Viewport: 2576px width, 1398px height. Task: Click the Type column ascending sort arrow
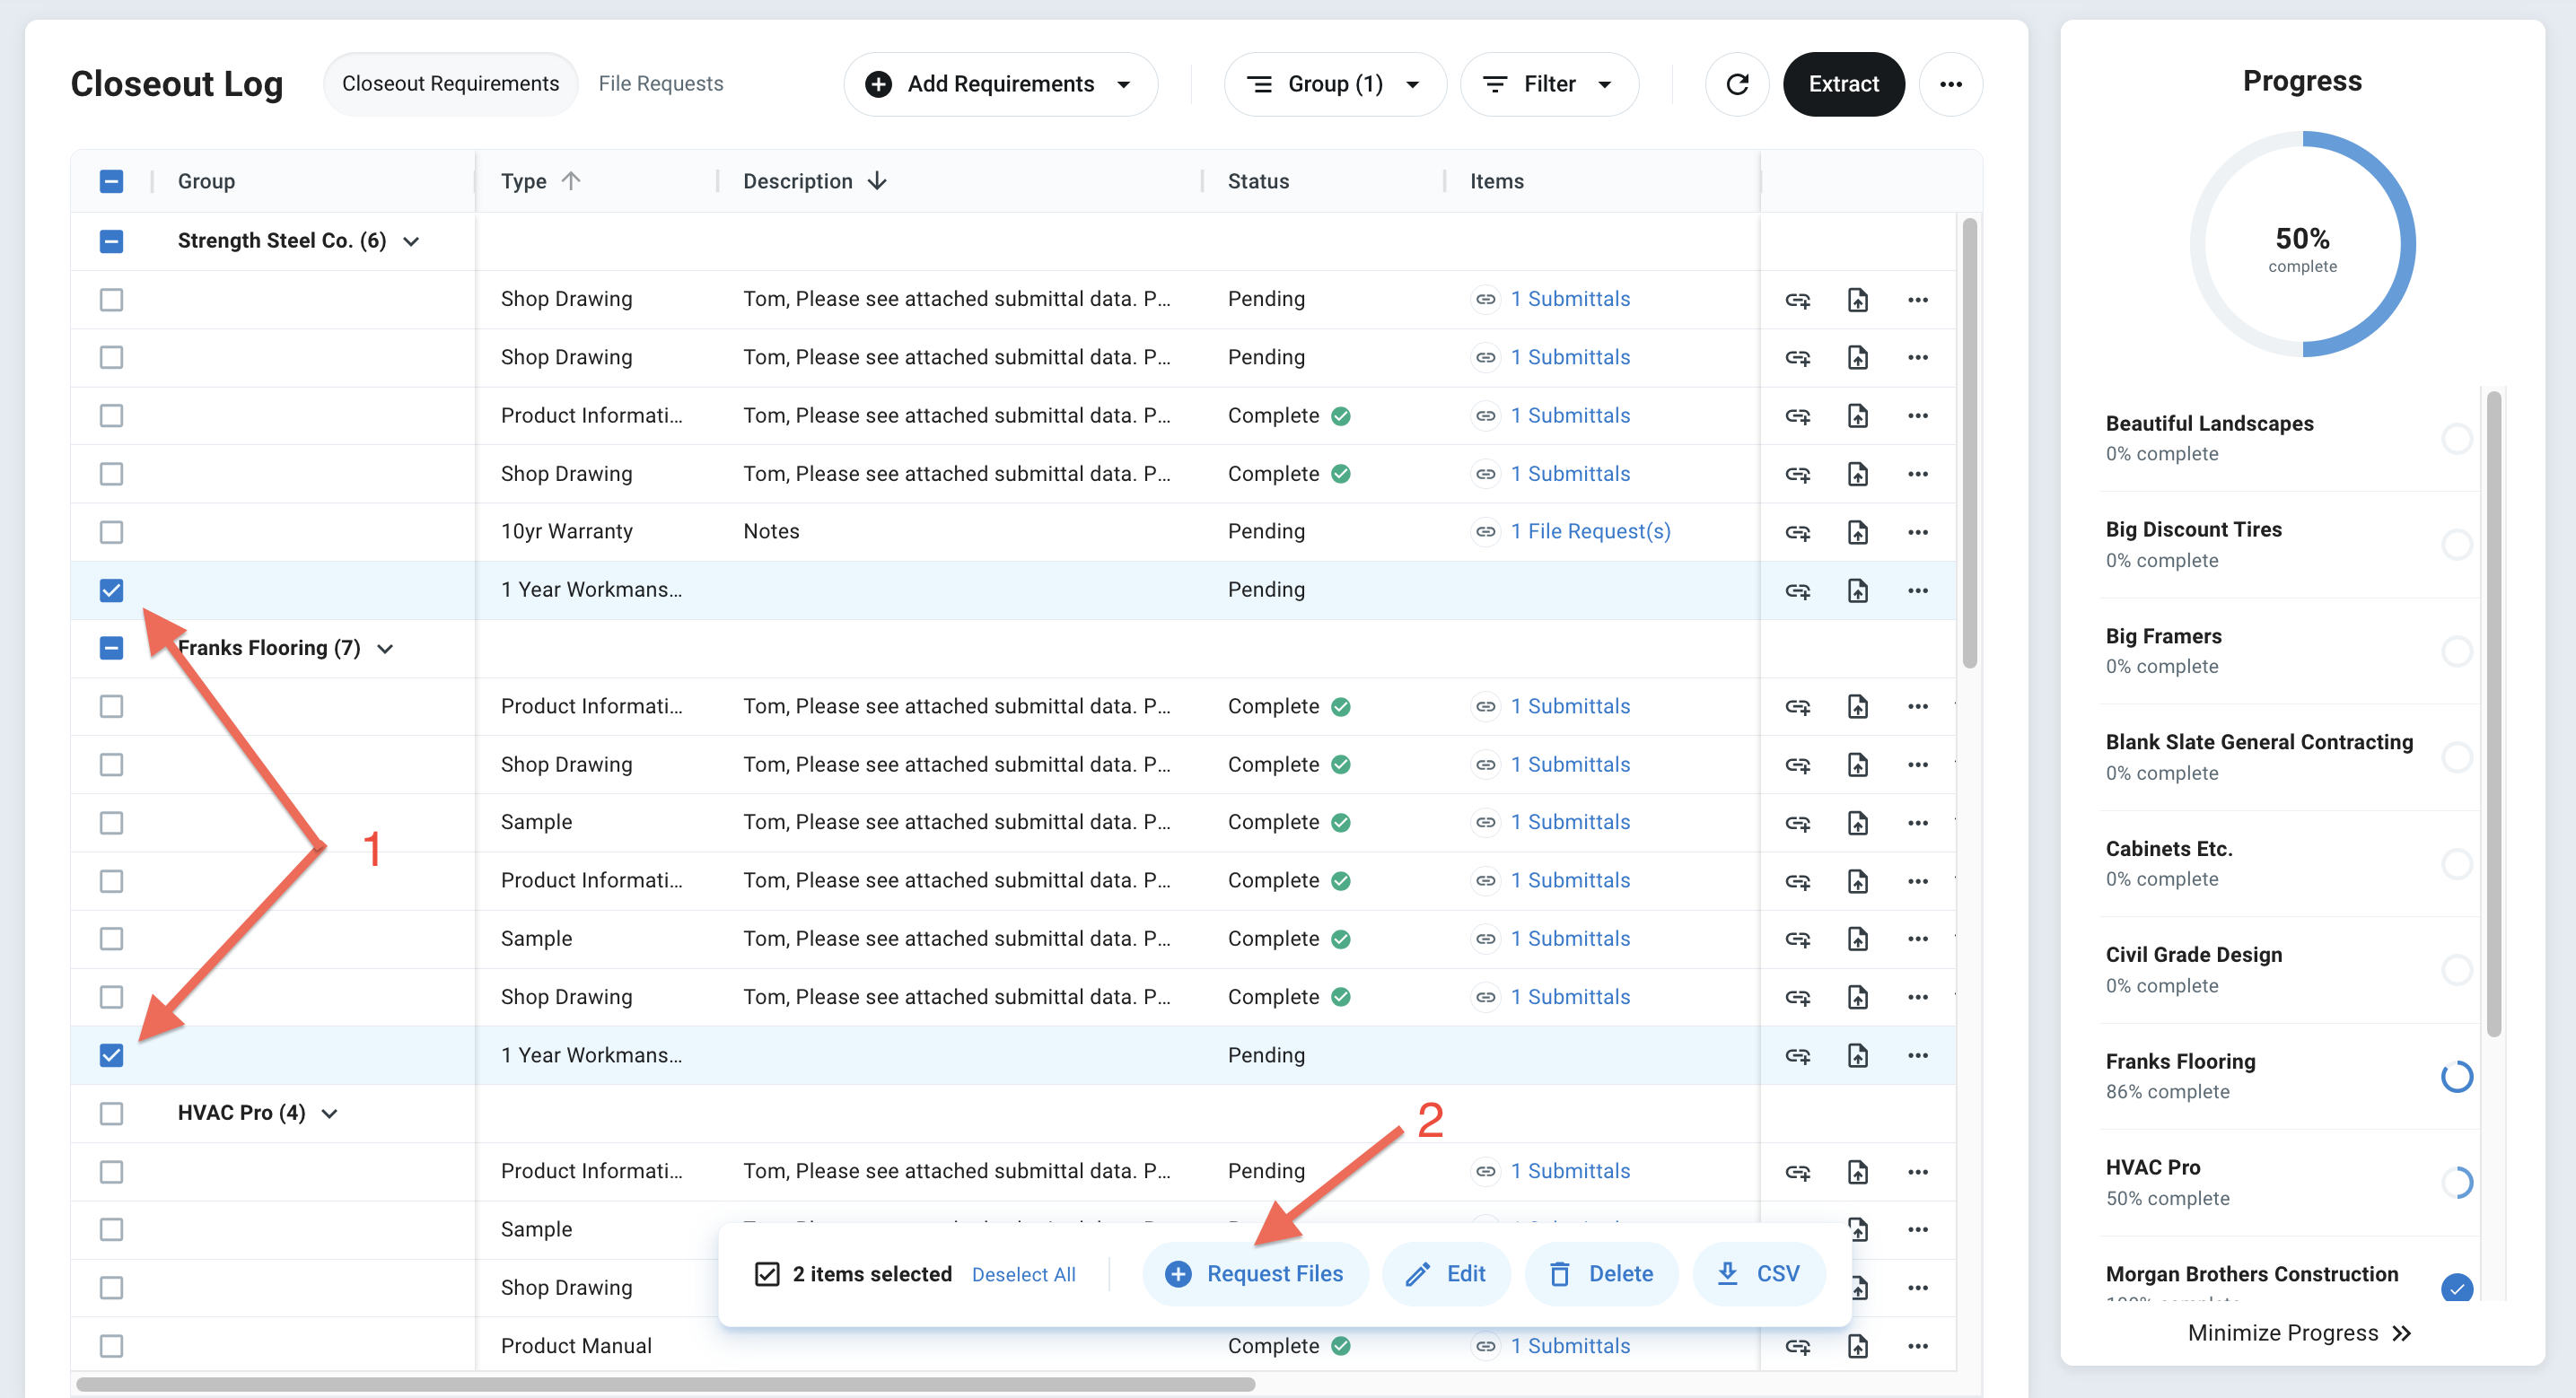(x=571, y=181)
